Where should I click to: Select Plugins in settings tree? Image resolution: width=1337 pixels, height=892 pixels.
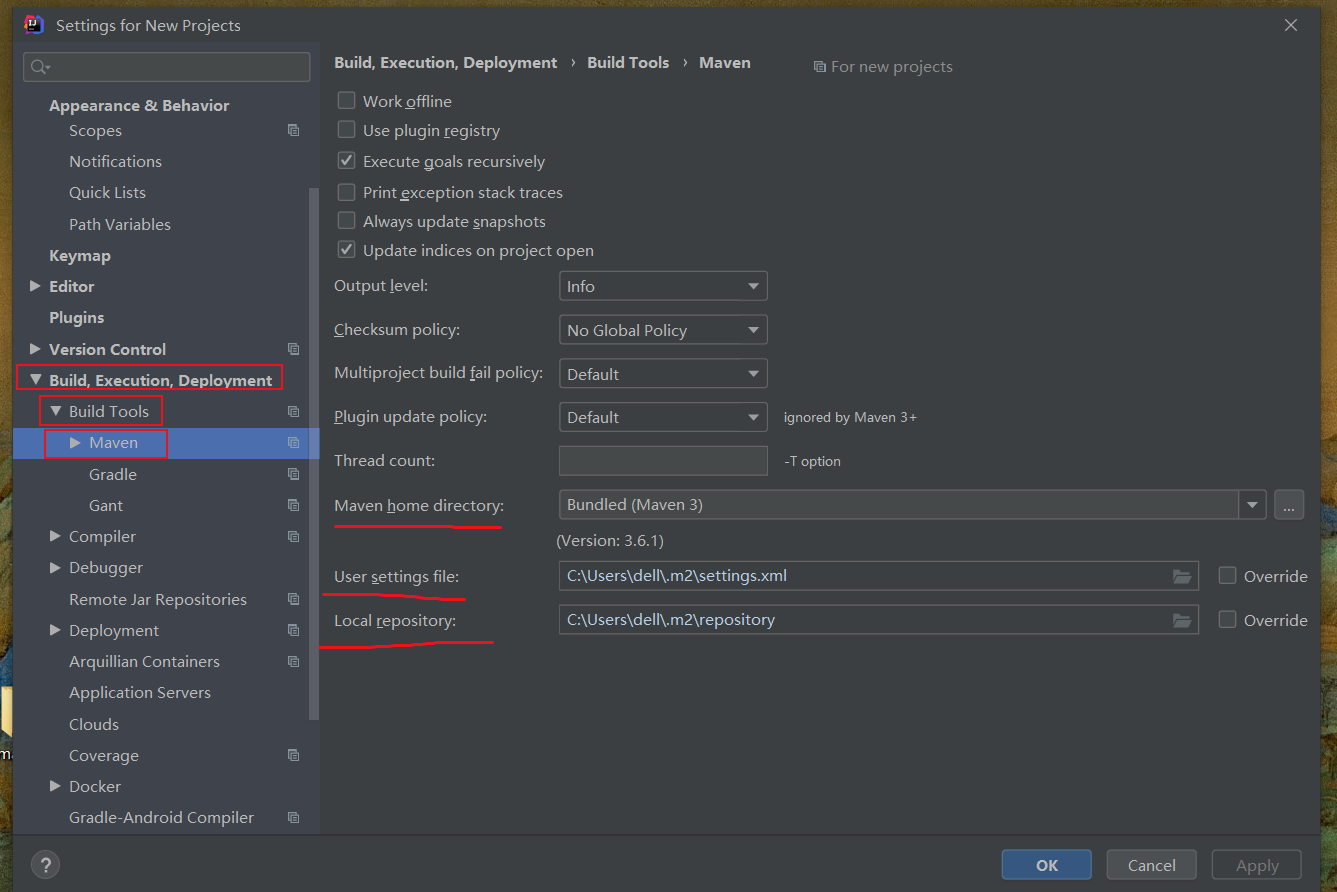[x=77, y=317]
